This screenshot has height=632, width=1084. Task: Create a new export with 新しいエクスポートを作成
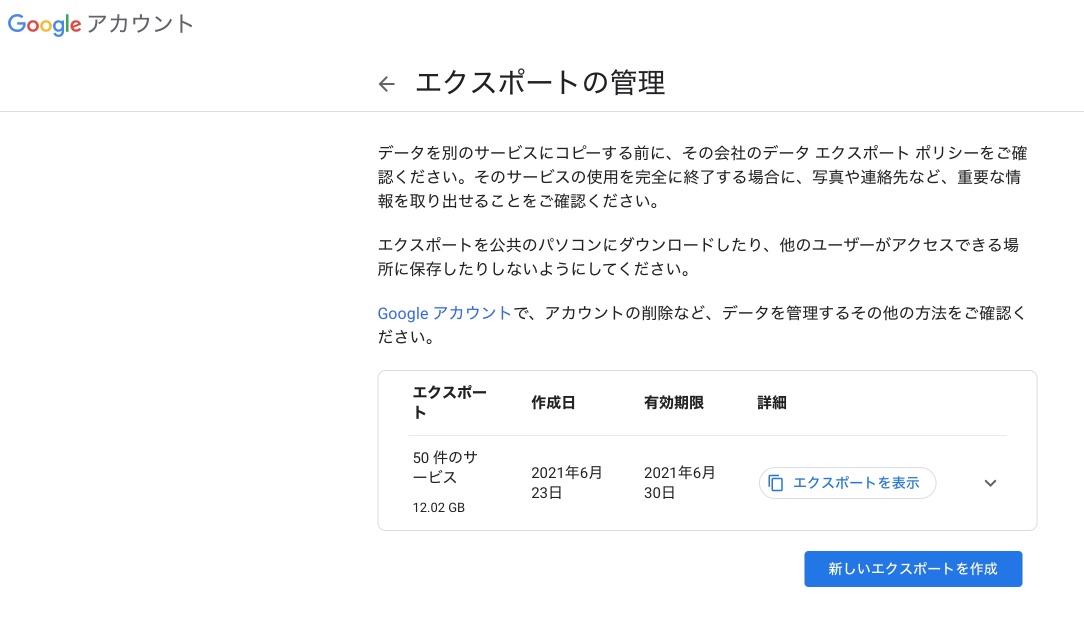coord(913,568)
